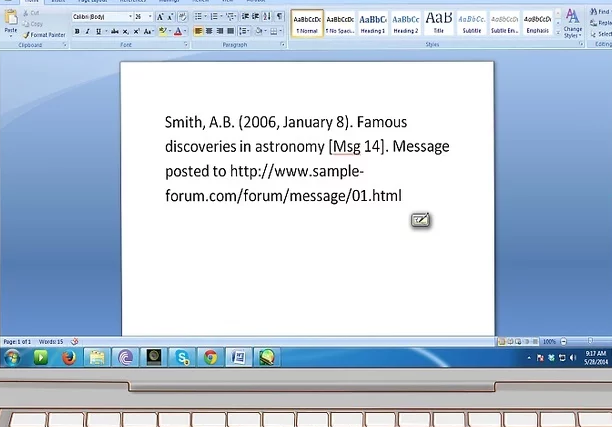Click the red font color A
The image size is (612, 427).
[x=178, y=31]
